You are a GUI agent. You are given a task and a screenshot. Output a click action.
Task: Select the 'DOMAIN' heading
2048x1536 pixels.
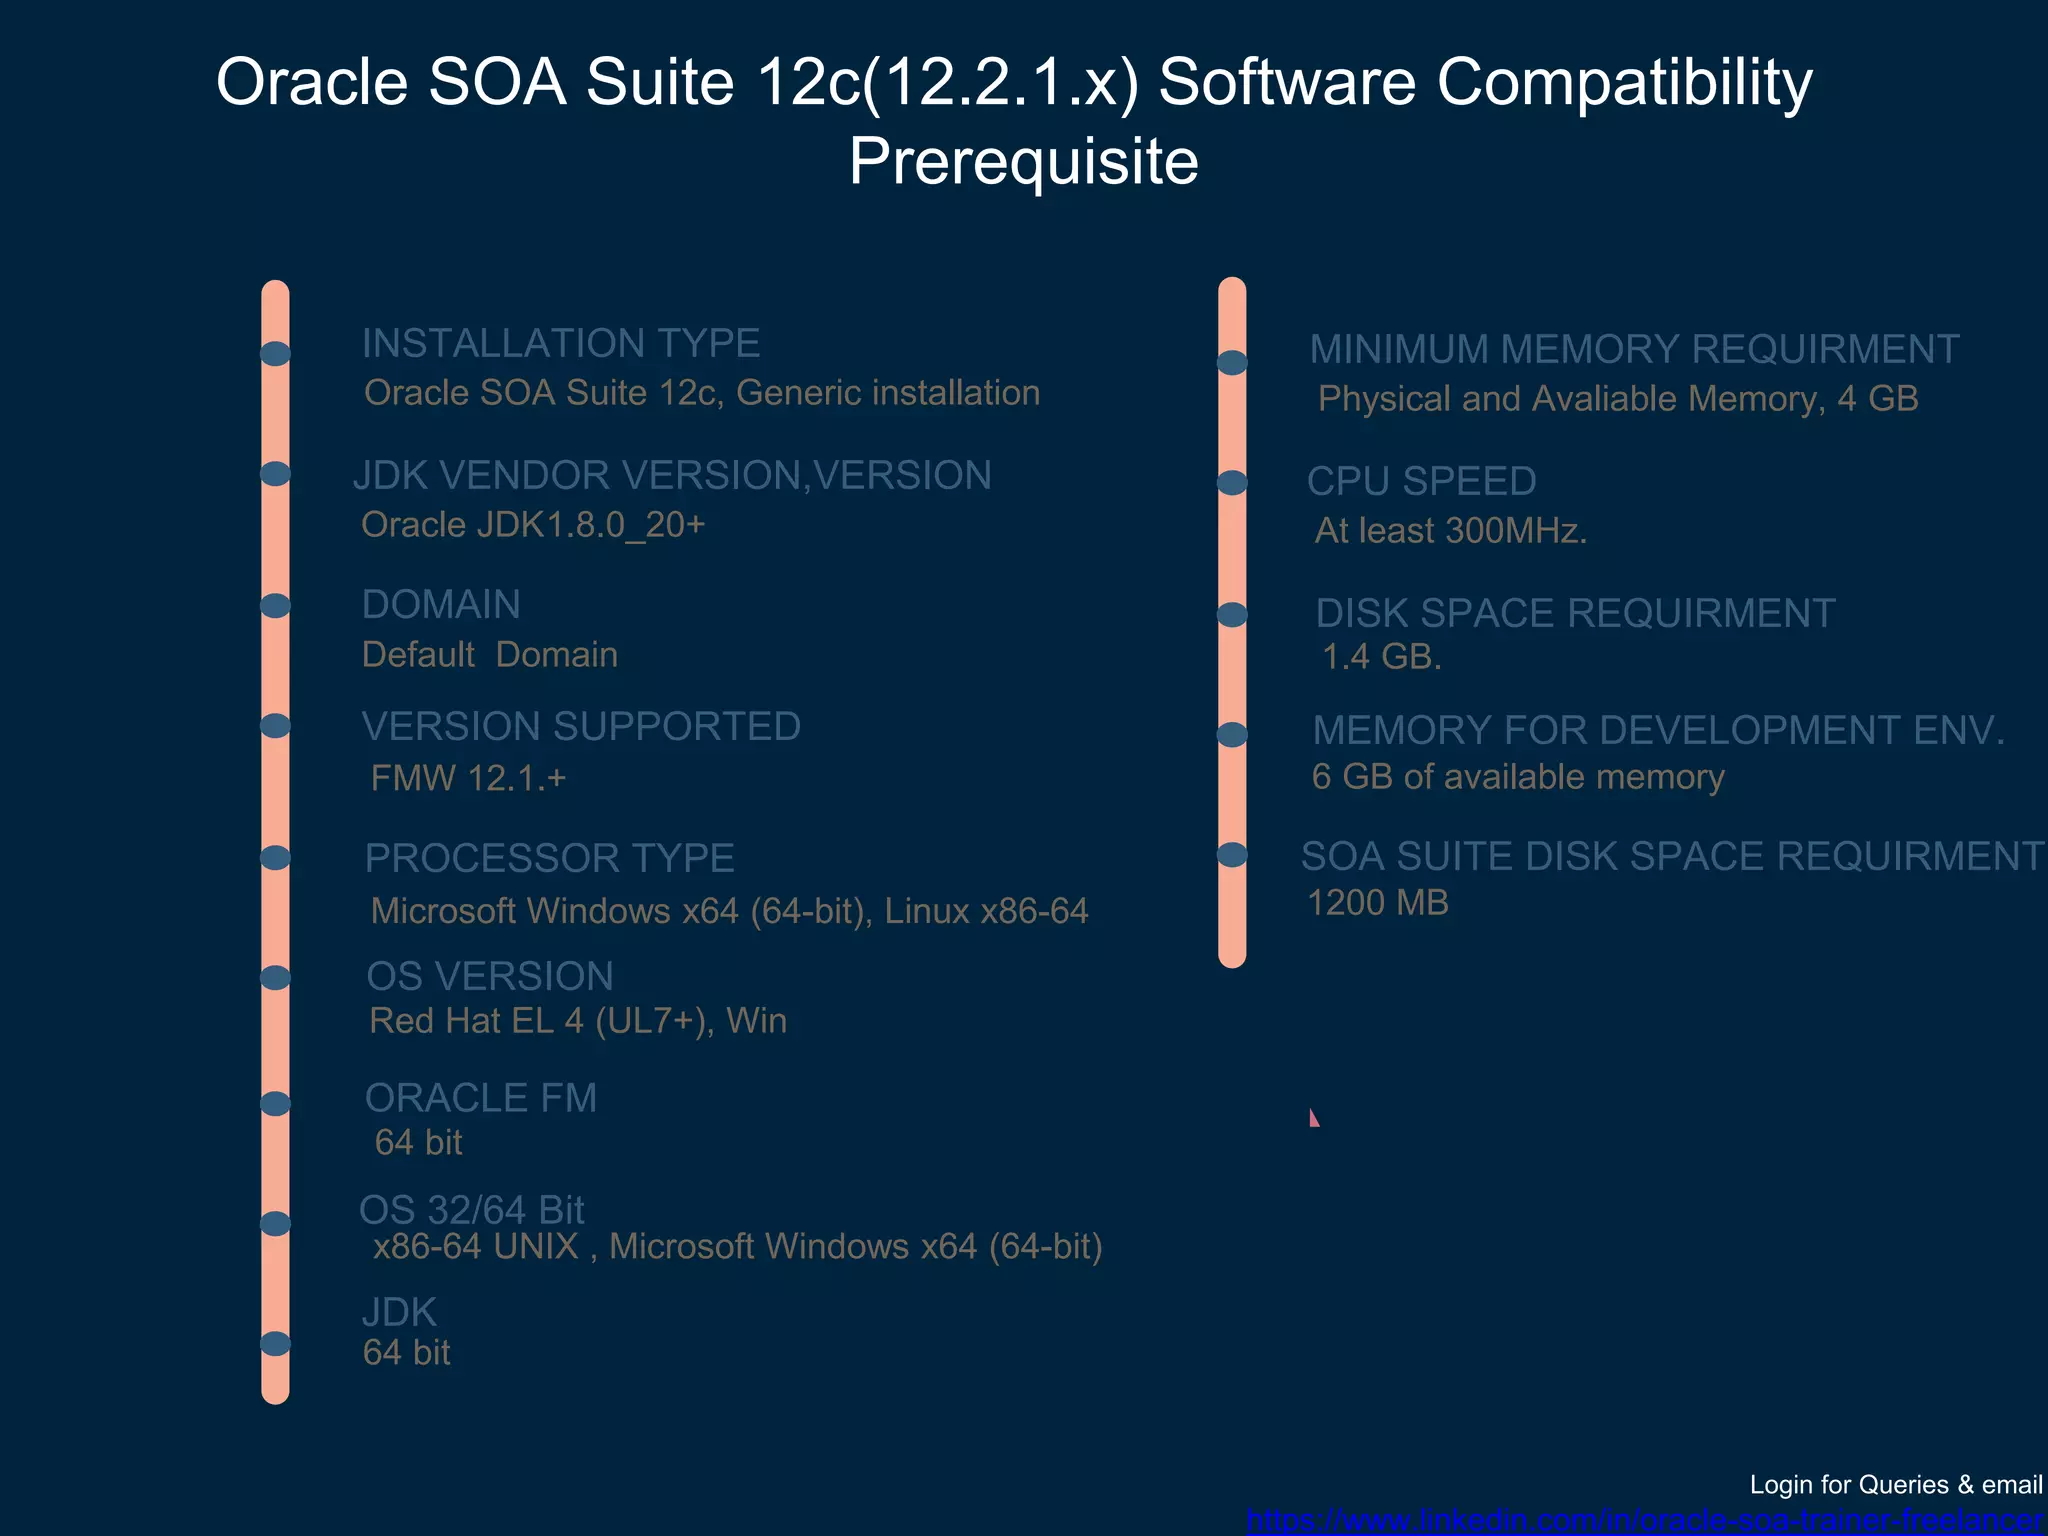click(x=441, y=604)
